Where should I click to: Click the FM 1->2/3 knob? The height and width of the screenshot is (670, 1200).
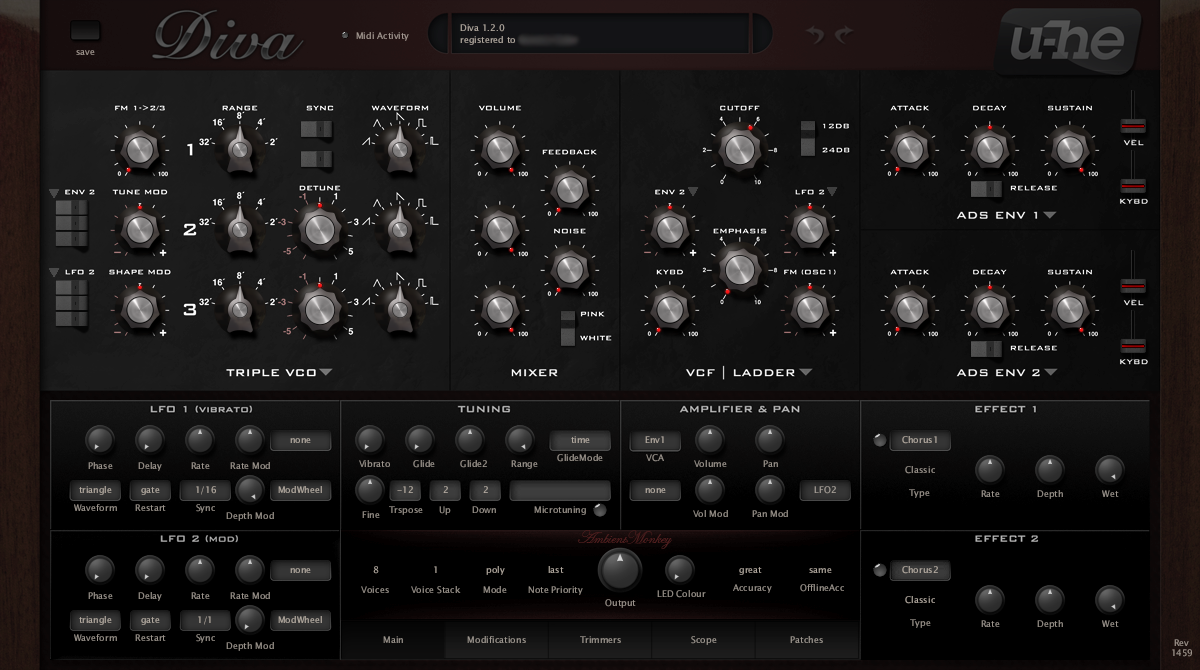tap(139, 149)
